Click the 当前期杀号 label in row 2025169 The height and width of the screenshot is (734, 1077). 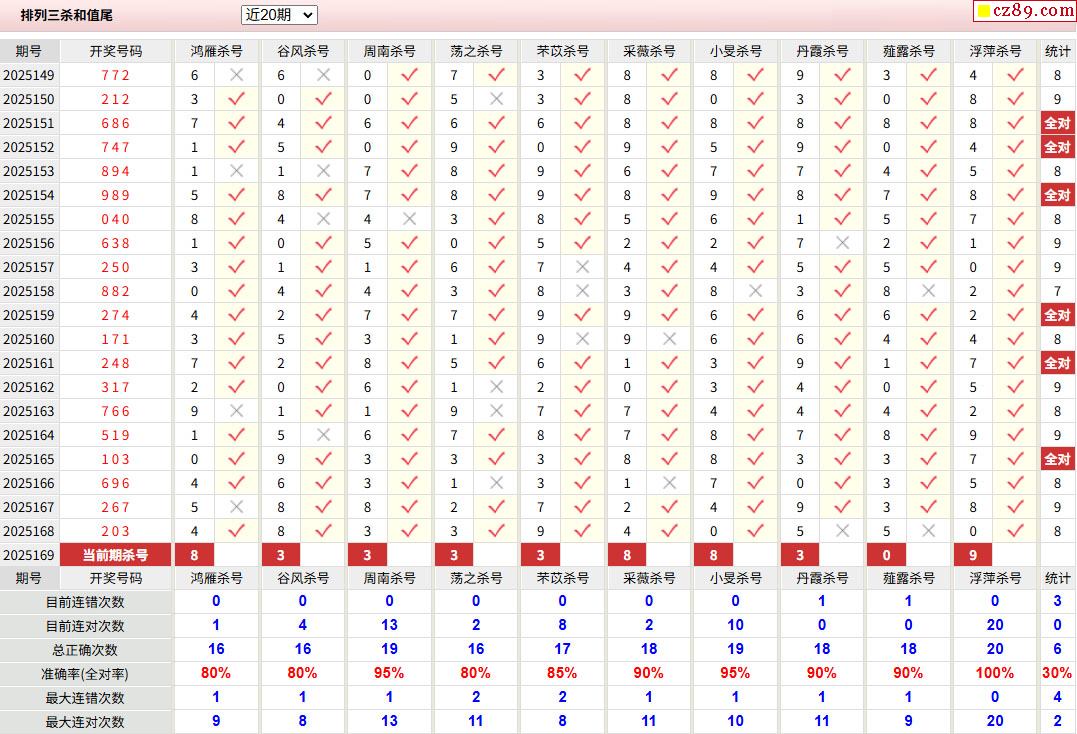(x=115, y=555)
